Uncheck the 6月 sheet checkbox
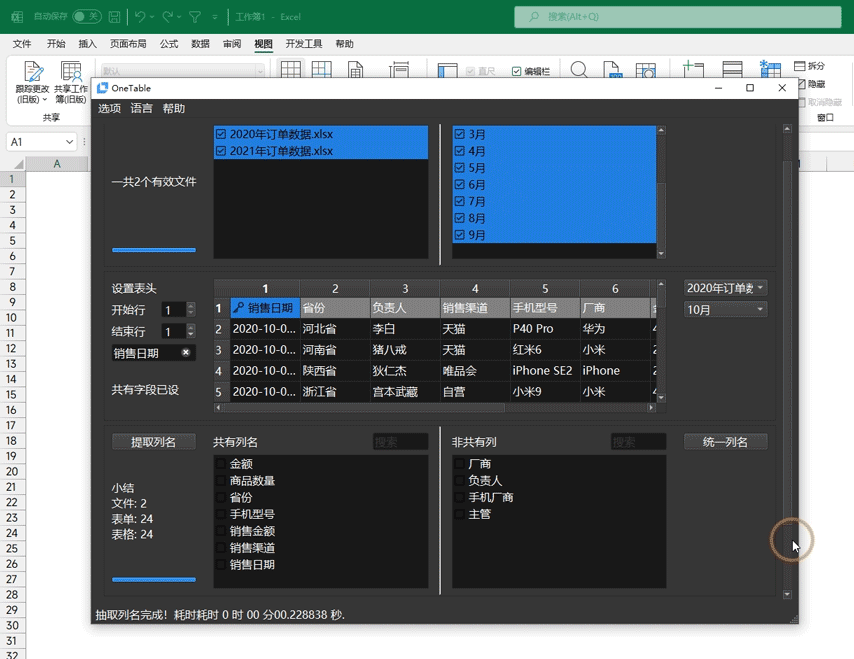 pos(459,185)
